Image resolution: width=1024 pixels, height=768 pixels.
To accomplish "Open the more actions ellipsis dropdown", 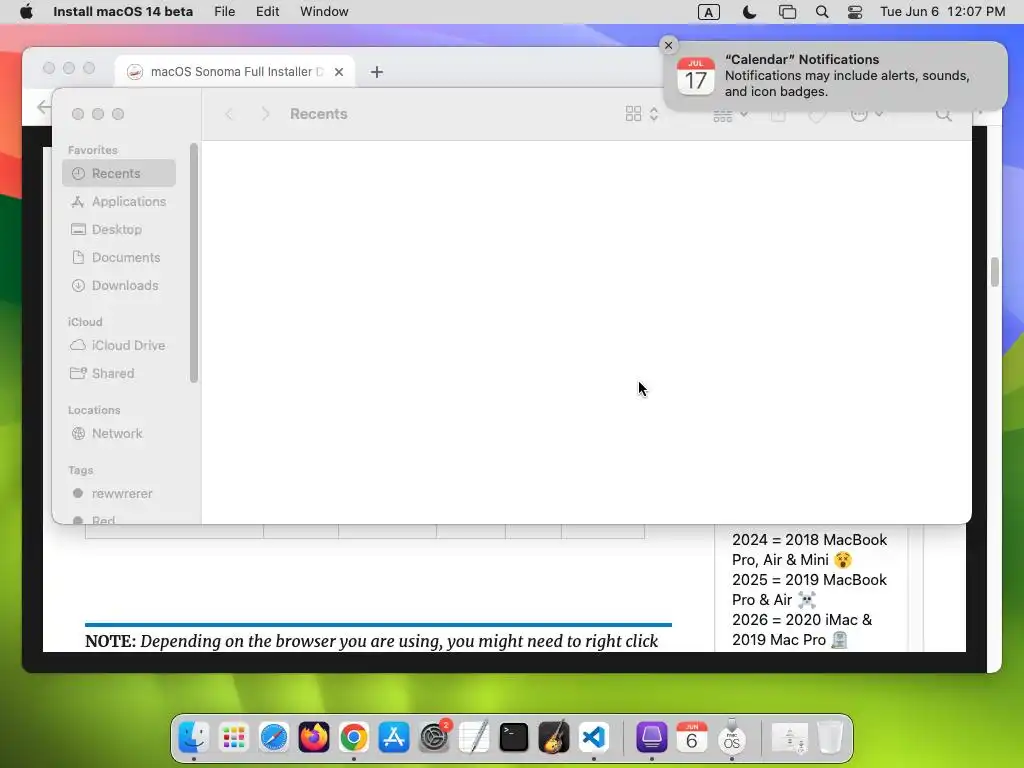I will (867, 114).
